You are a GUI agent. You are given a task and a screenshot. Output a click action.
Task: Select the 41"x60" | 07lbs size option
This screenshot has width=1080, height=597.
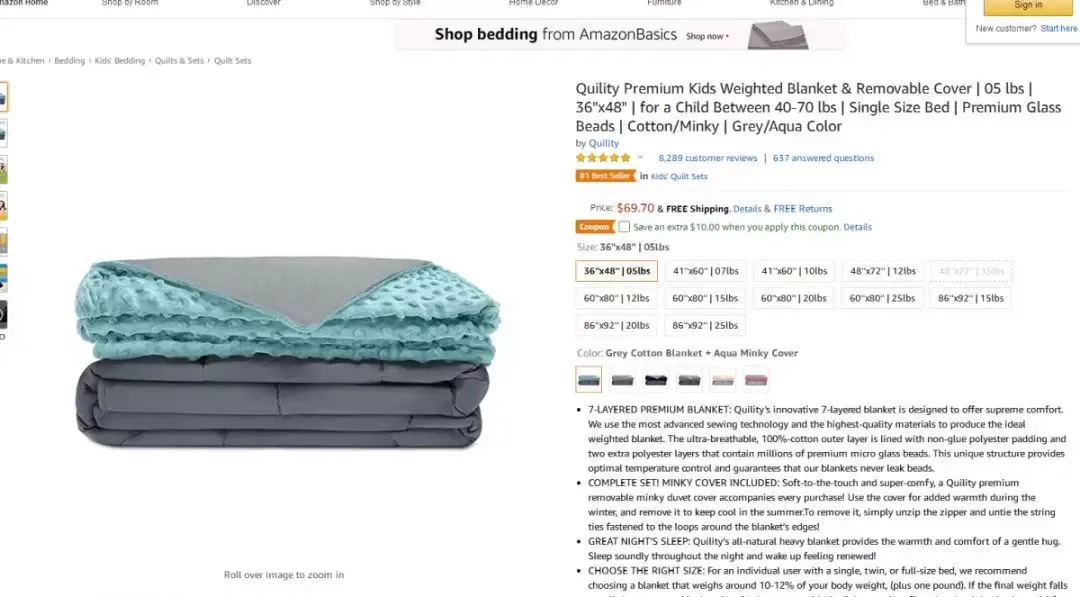(705, 271)
